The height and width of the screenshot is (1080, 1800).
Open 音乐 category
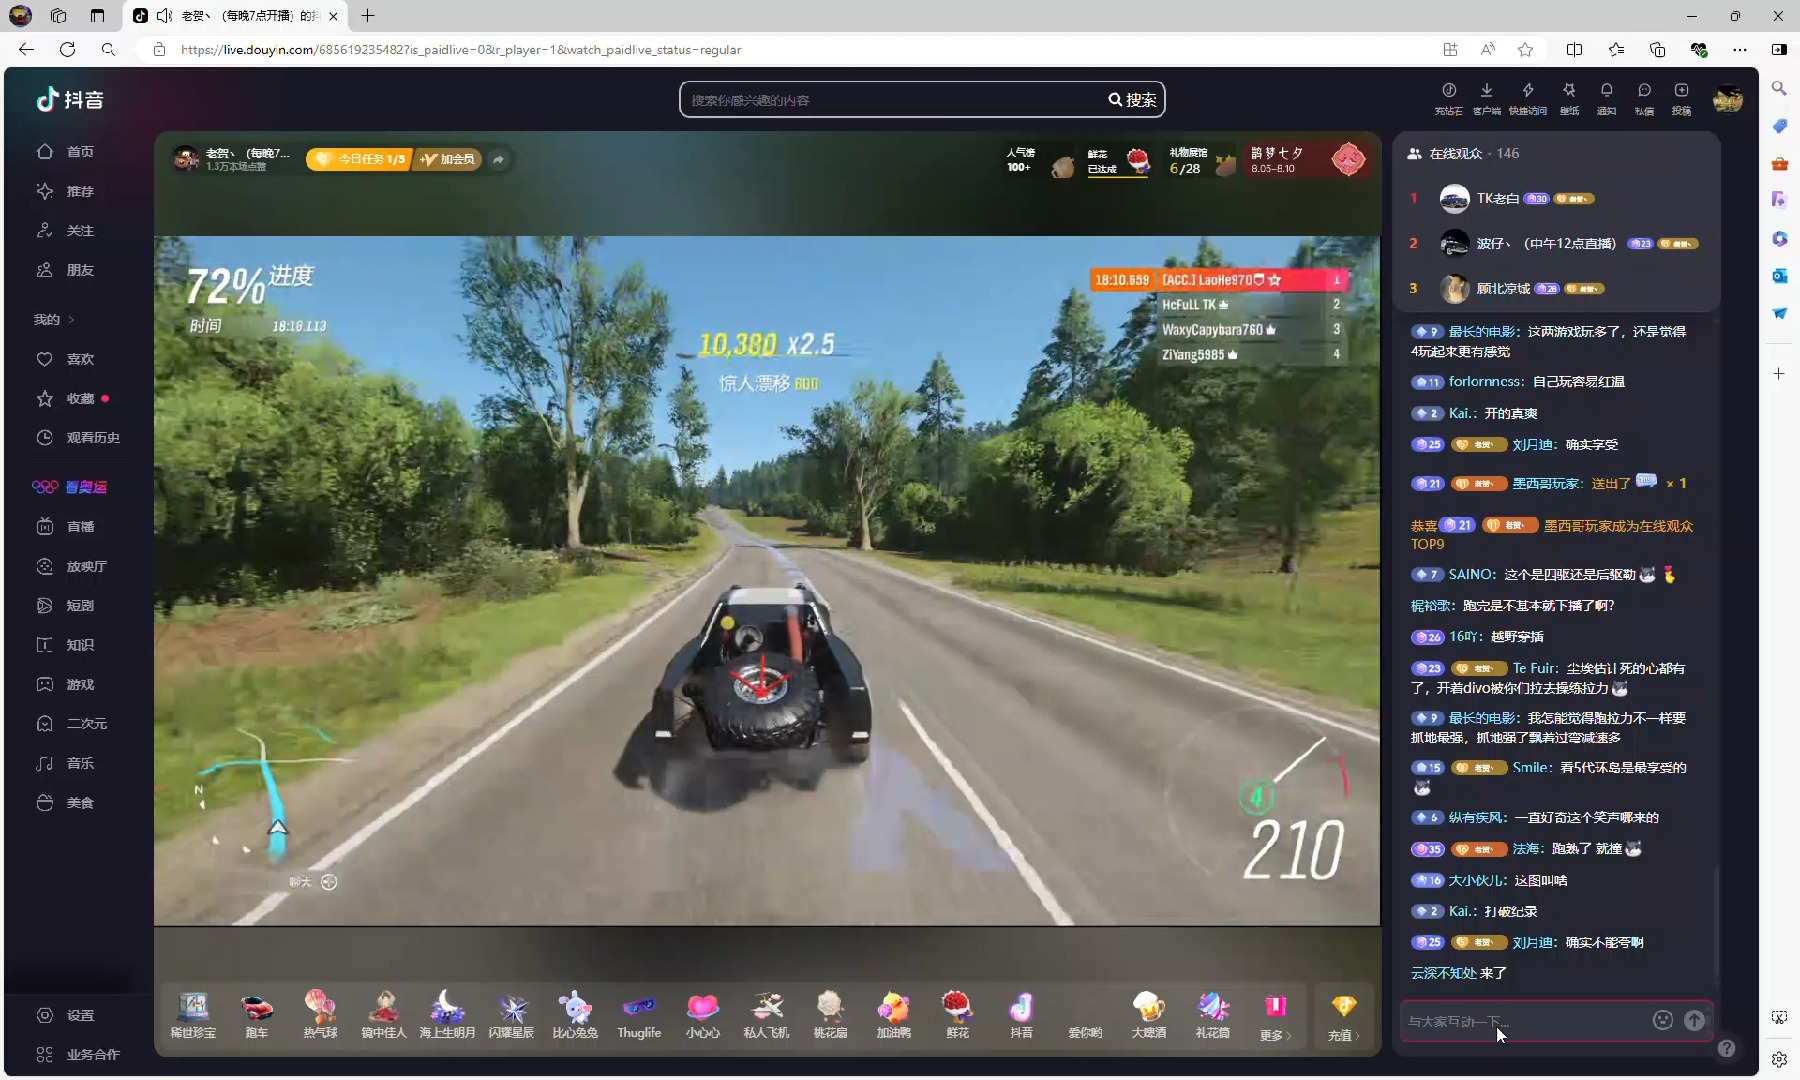point(66,763)
